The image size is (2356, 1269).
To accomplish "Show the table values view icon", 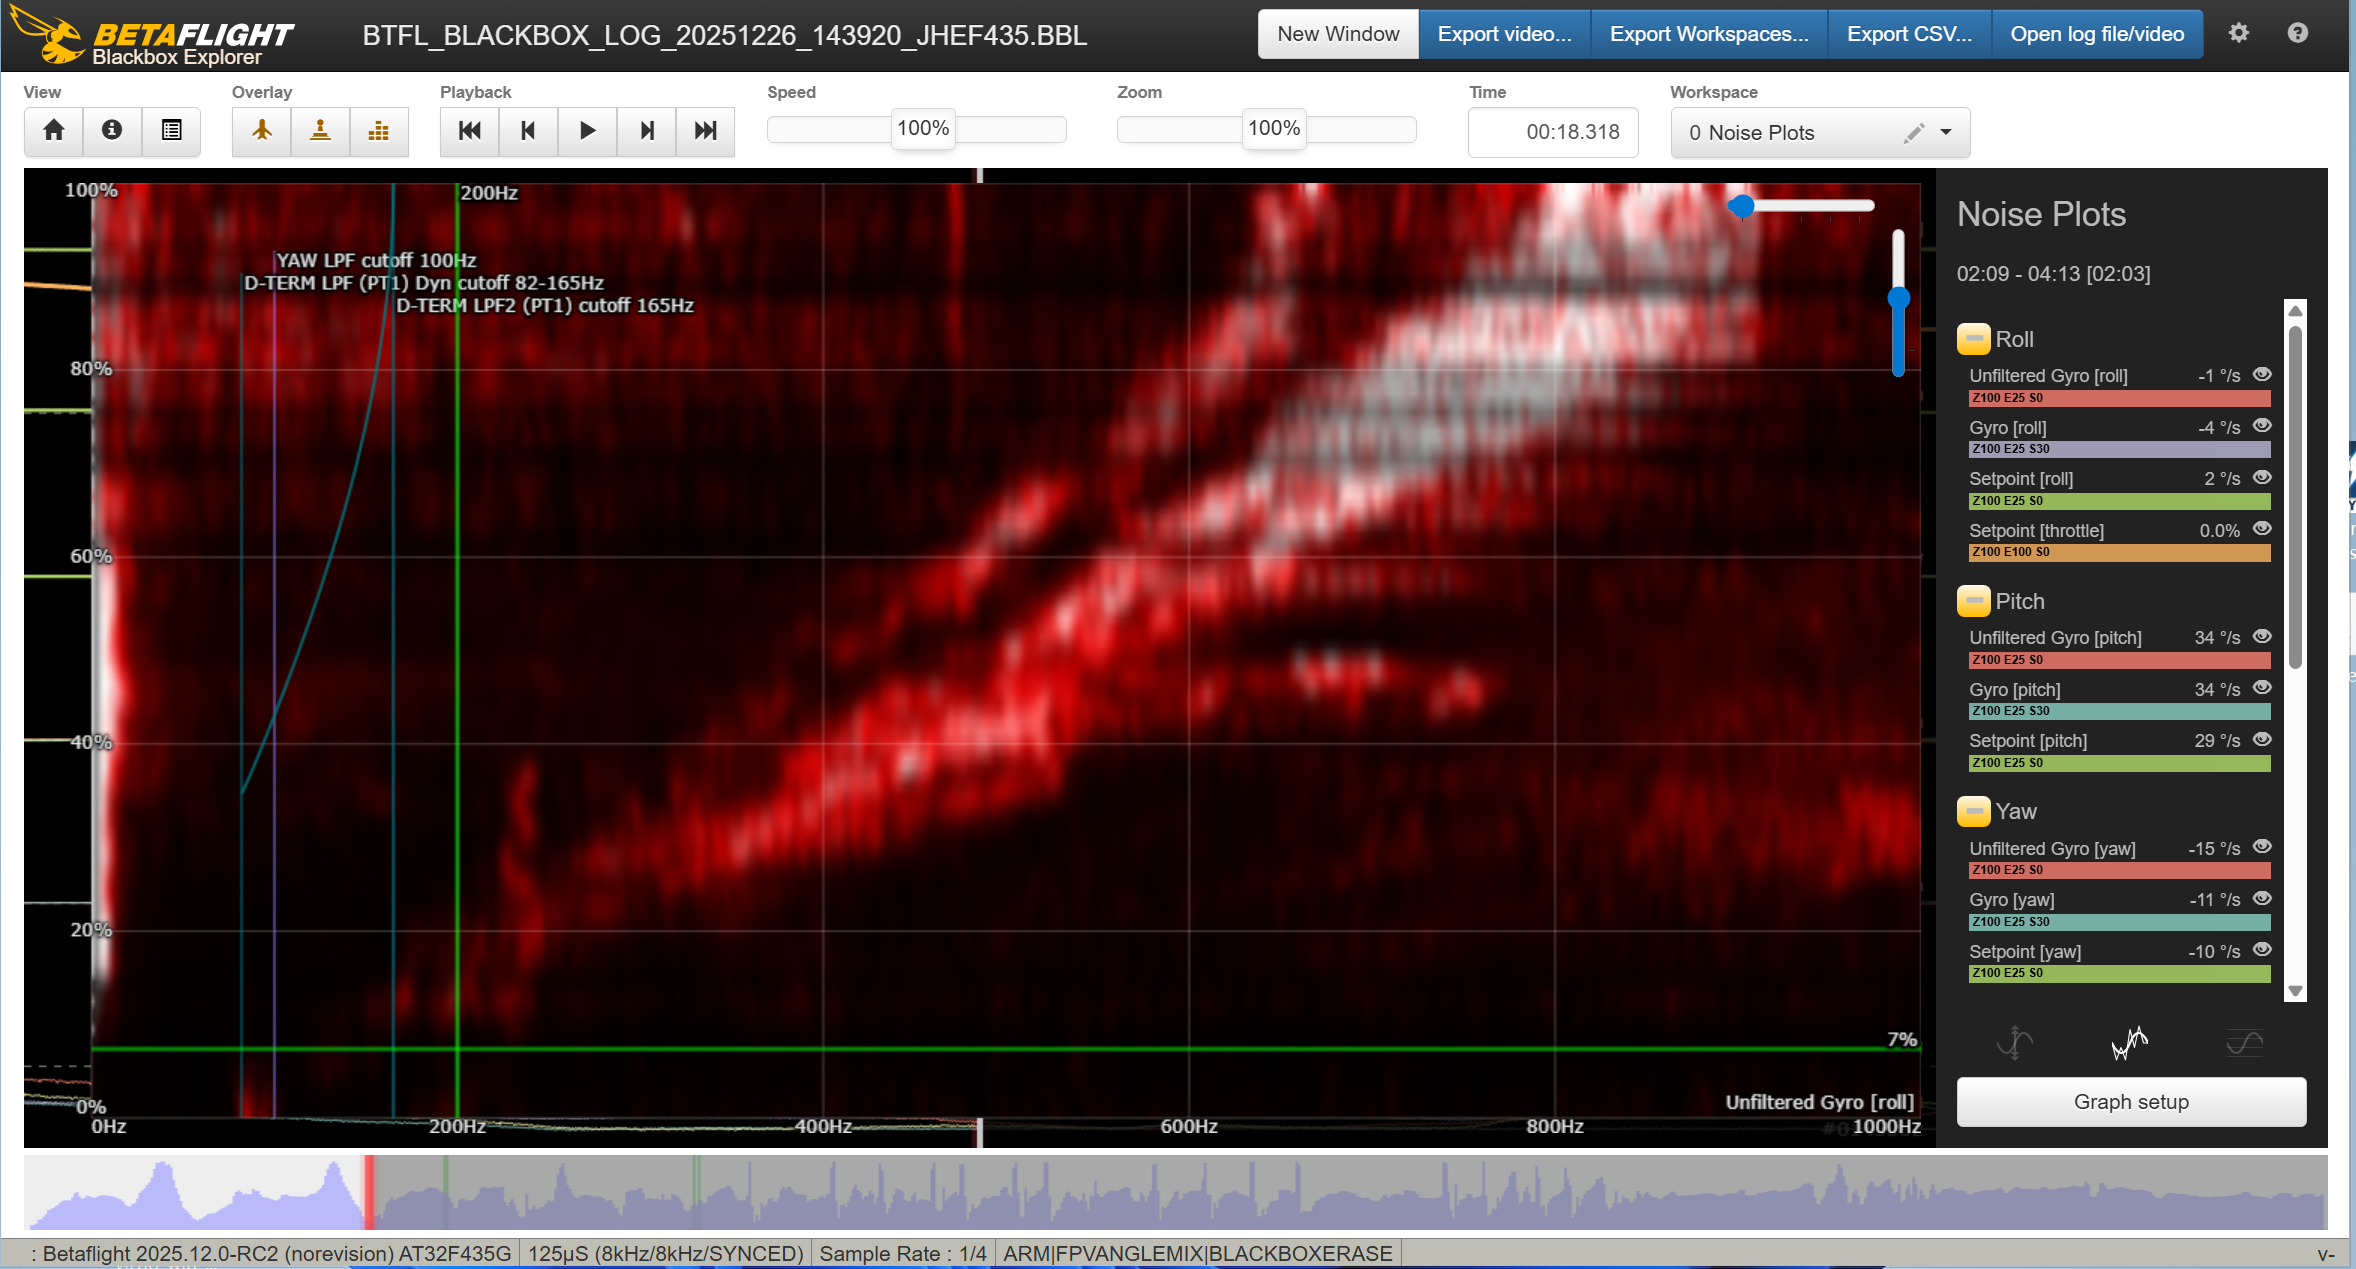I will (171, 131).
